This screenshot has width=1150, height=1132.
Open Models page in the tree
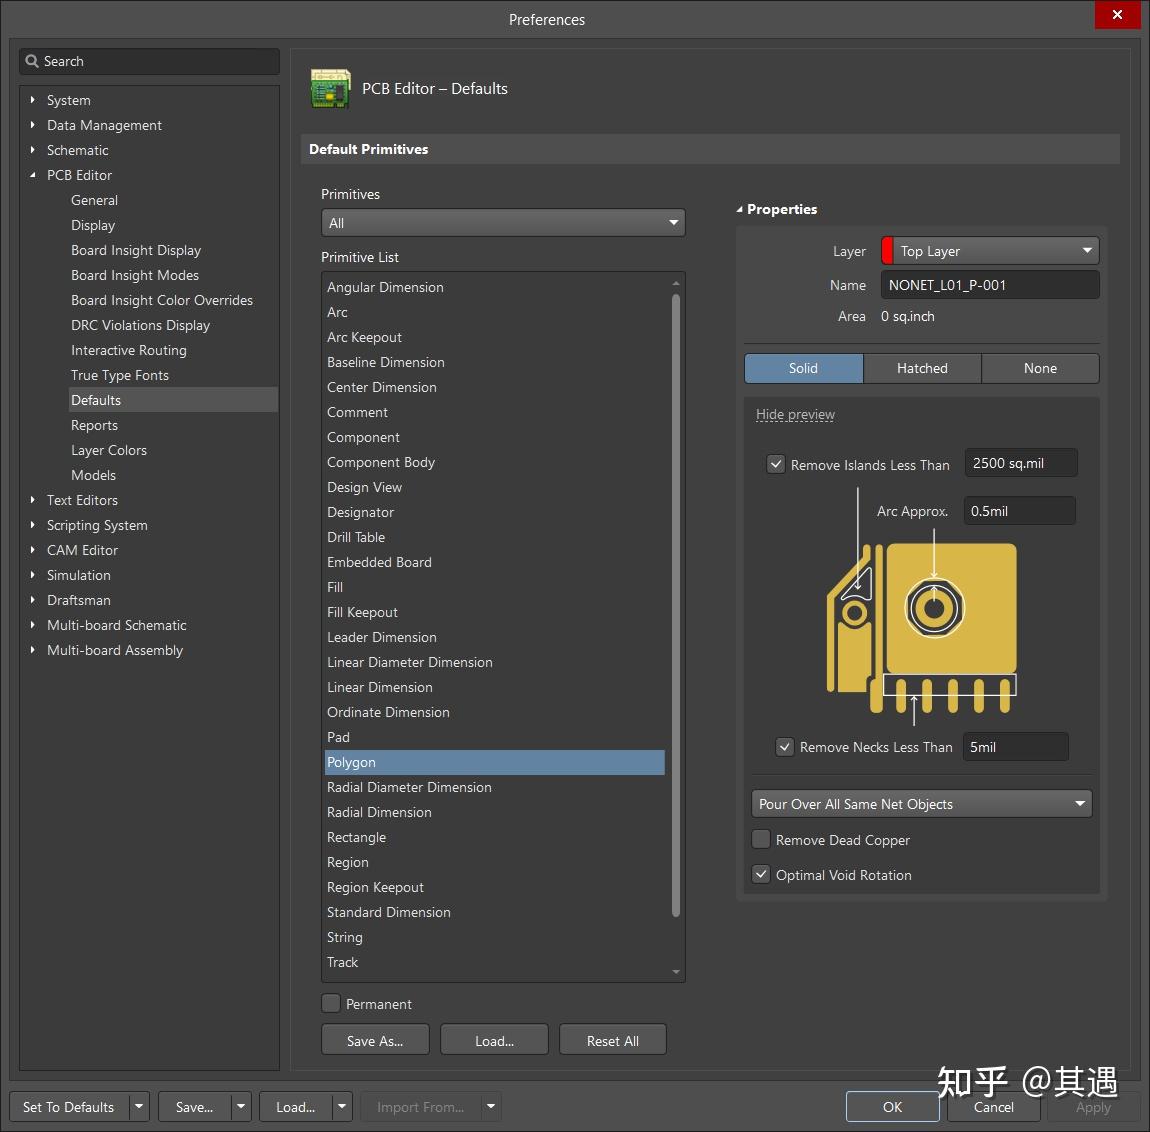click(93, 475)
